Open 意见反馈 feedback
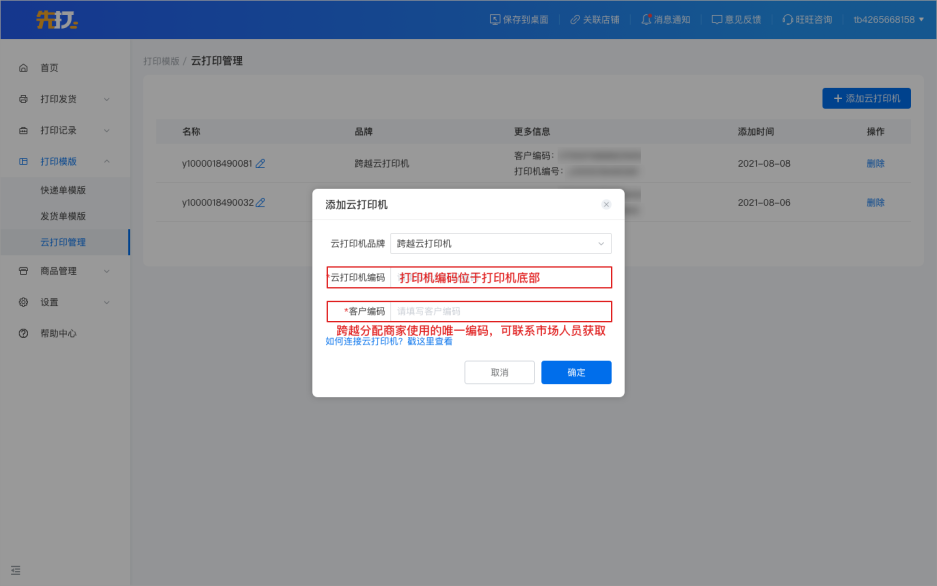 pos(736,19)
